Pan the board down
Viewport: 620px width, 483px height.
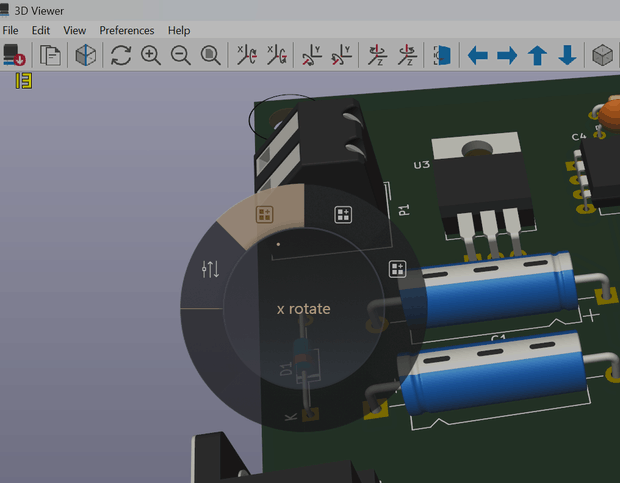(567, 55)
